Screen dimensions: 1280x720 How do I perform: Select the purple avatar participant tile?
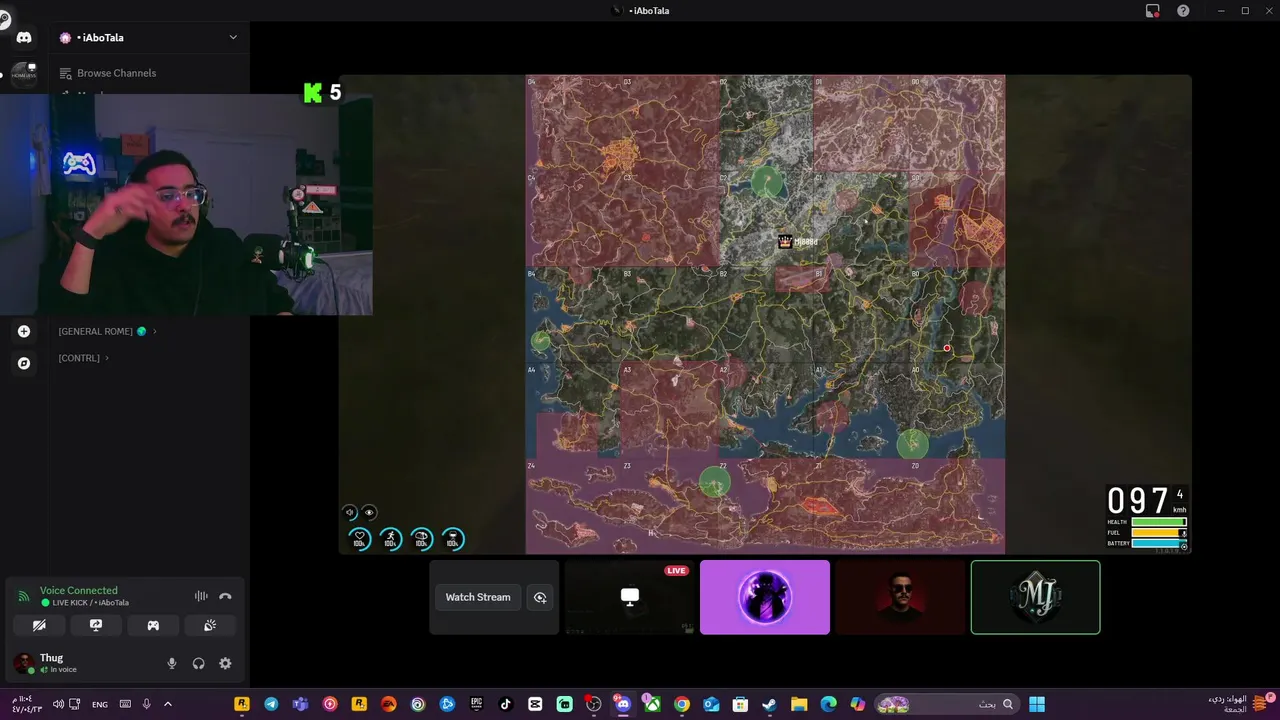(x=765, y=597)
